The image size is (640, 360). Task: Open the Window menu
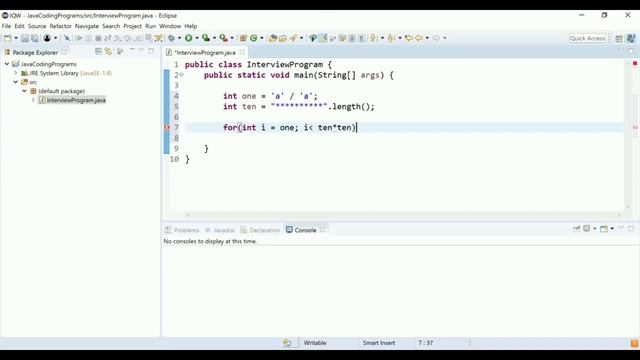pos(170,26)
